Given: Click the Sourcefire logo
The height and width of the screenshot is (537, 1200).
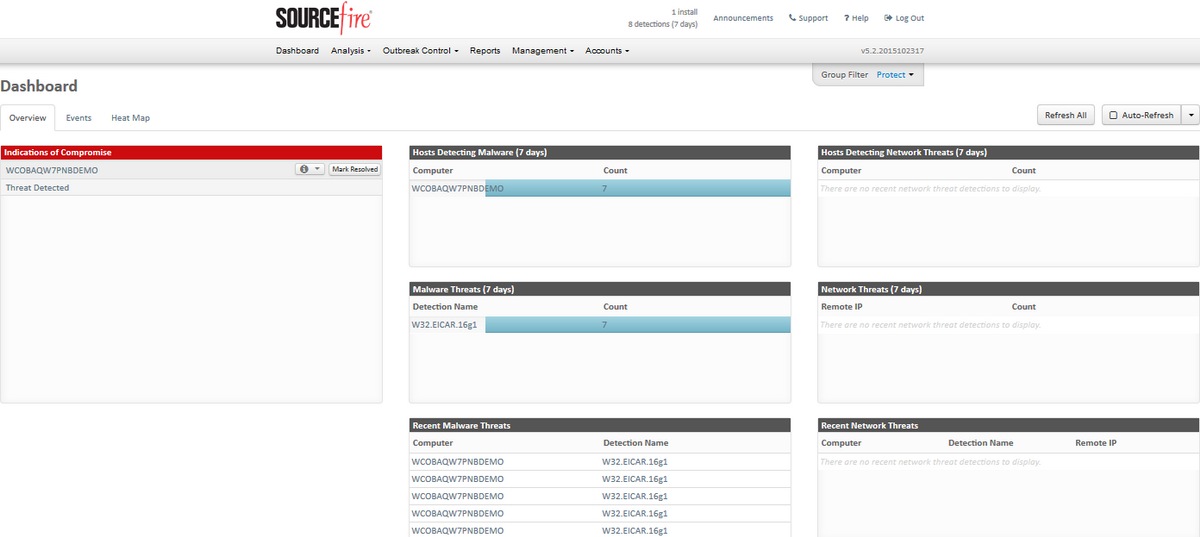Looking at the screenshot, I should pyautogui.click(x=323, y=19).
